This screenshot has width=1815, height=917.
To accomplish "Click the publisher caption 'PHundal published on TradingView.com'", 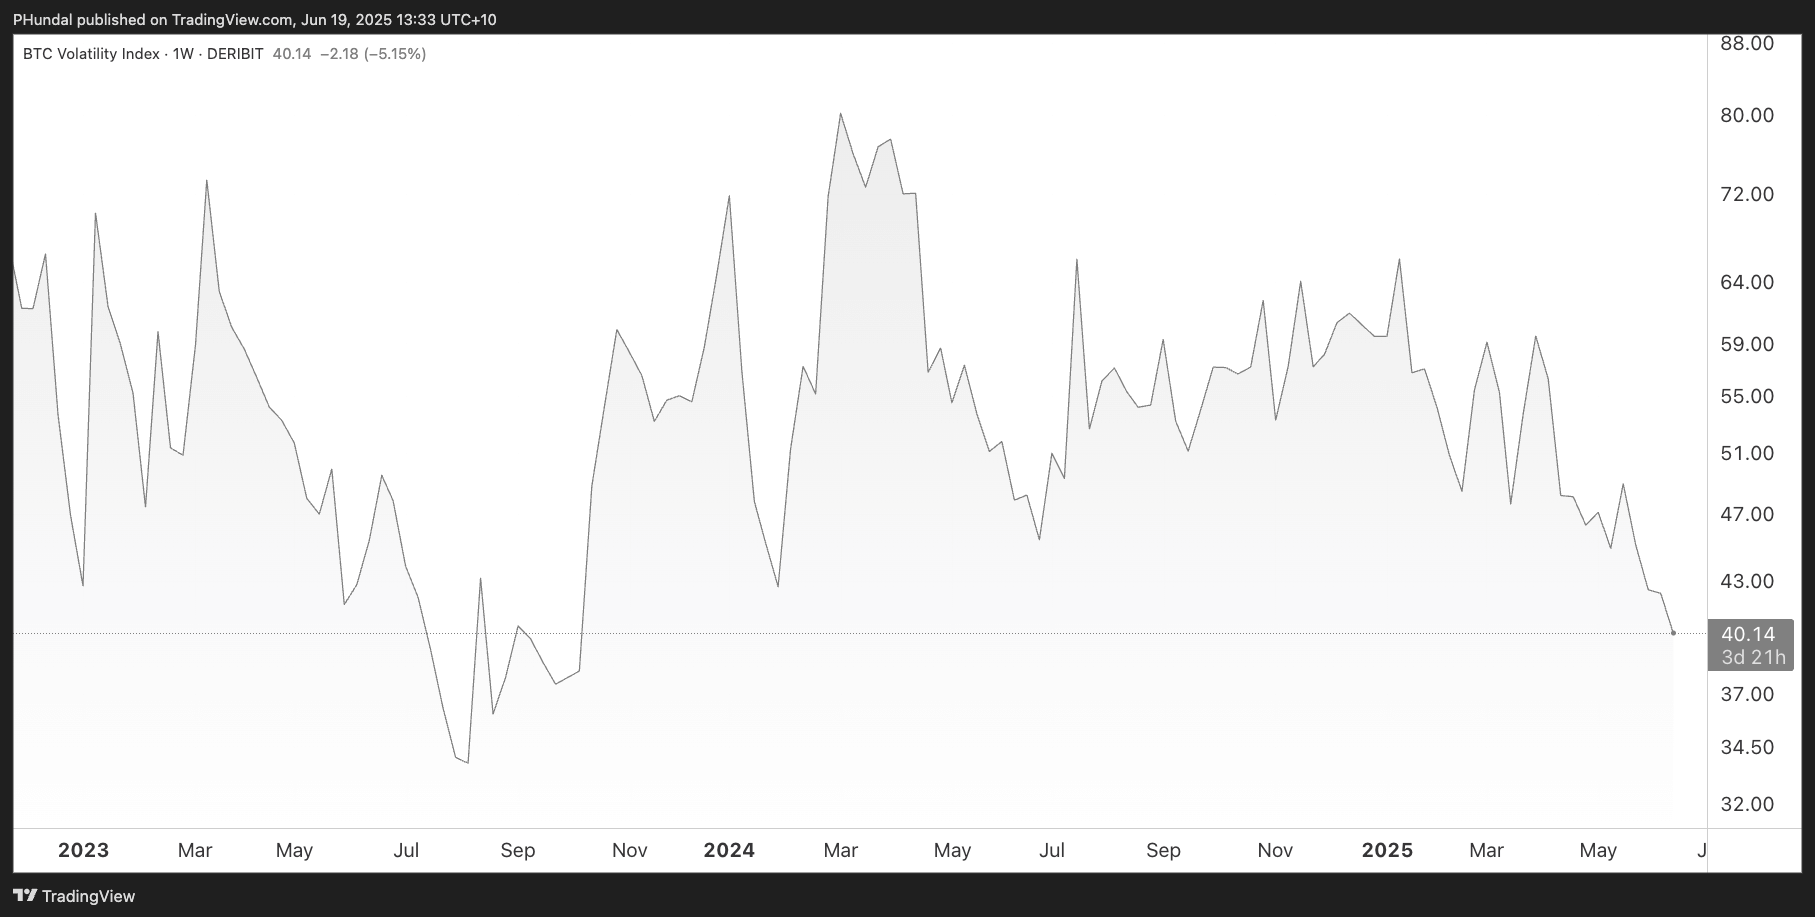I will pyautogui.click(x=153, y=20).
